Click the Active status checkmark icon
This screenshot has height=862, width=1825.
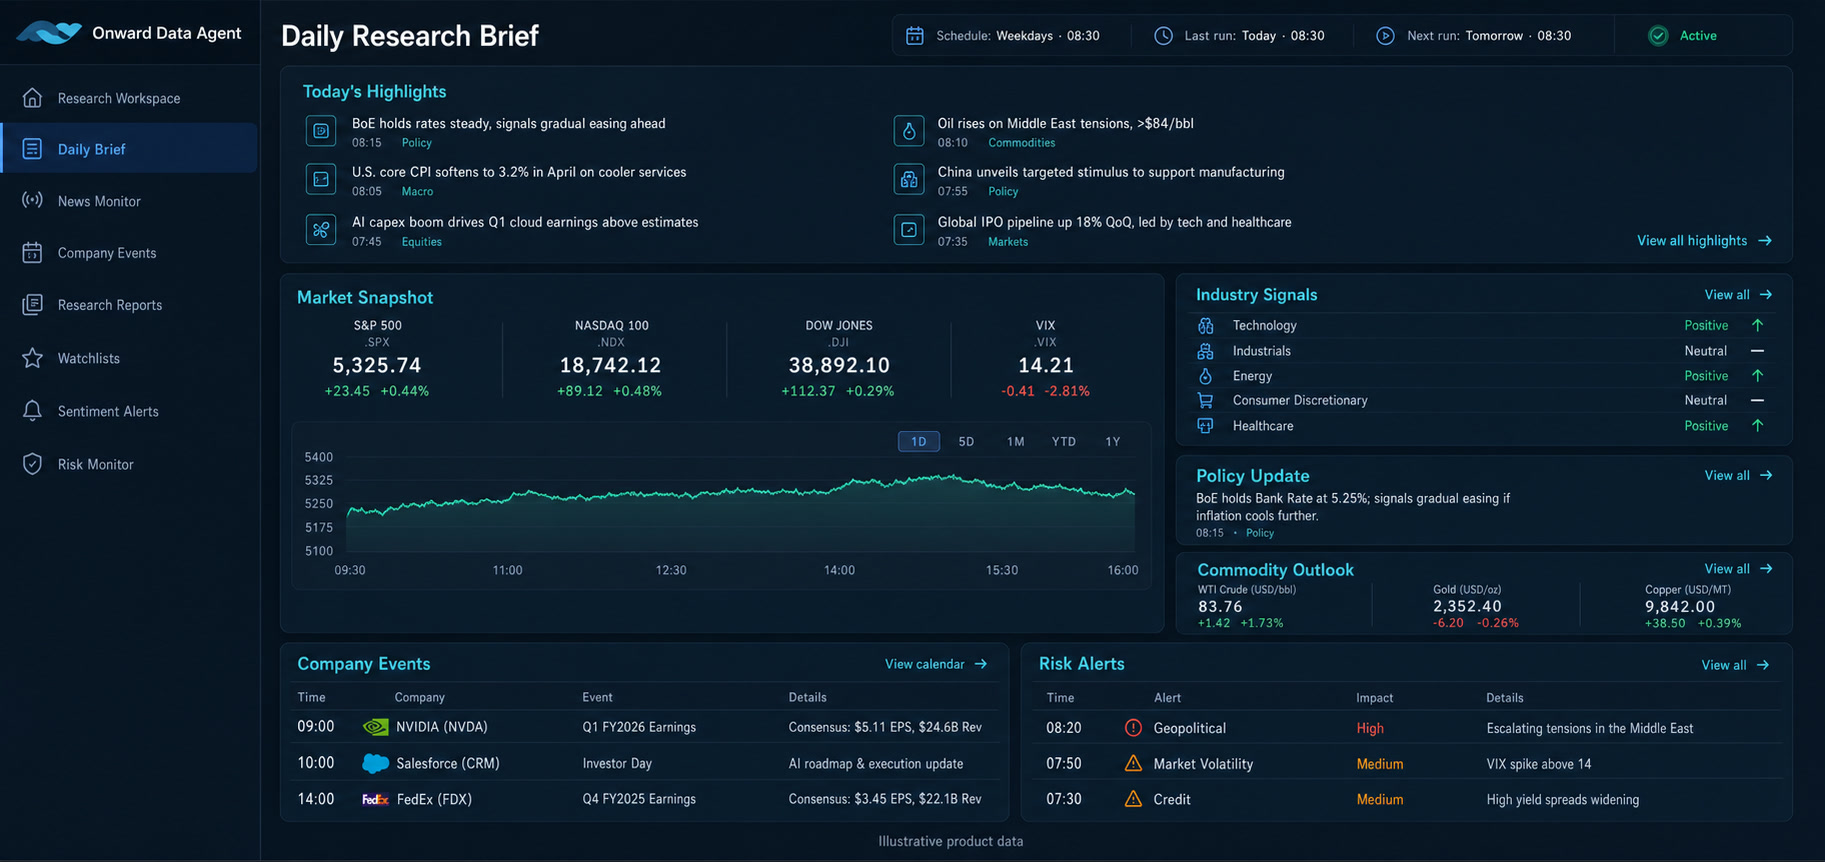click(x=1658, y=36)
